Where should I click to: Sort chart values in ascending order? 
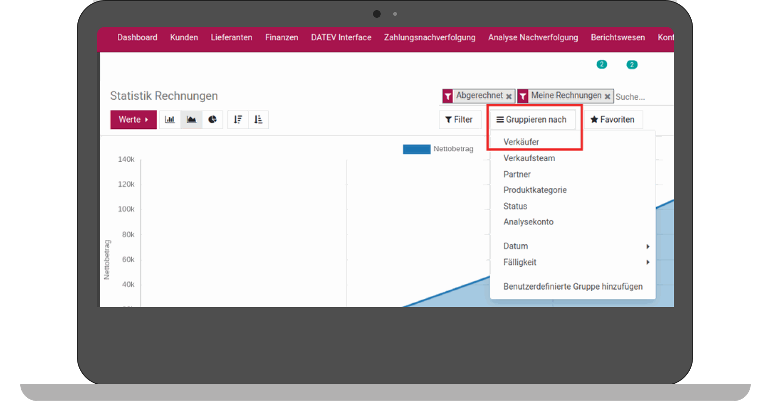tap(258, 120)
